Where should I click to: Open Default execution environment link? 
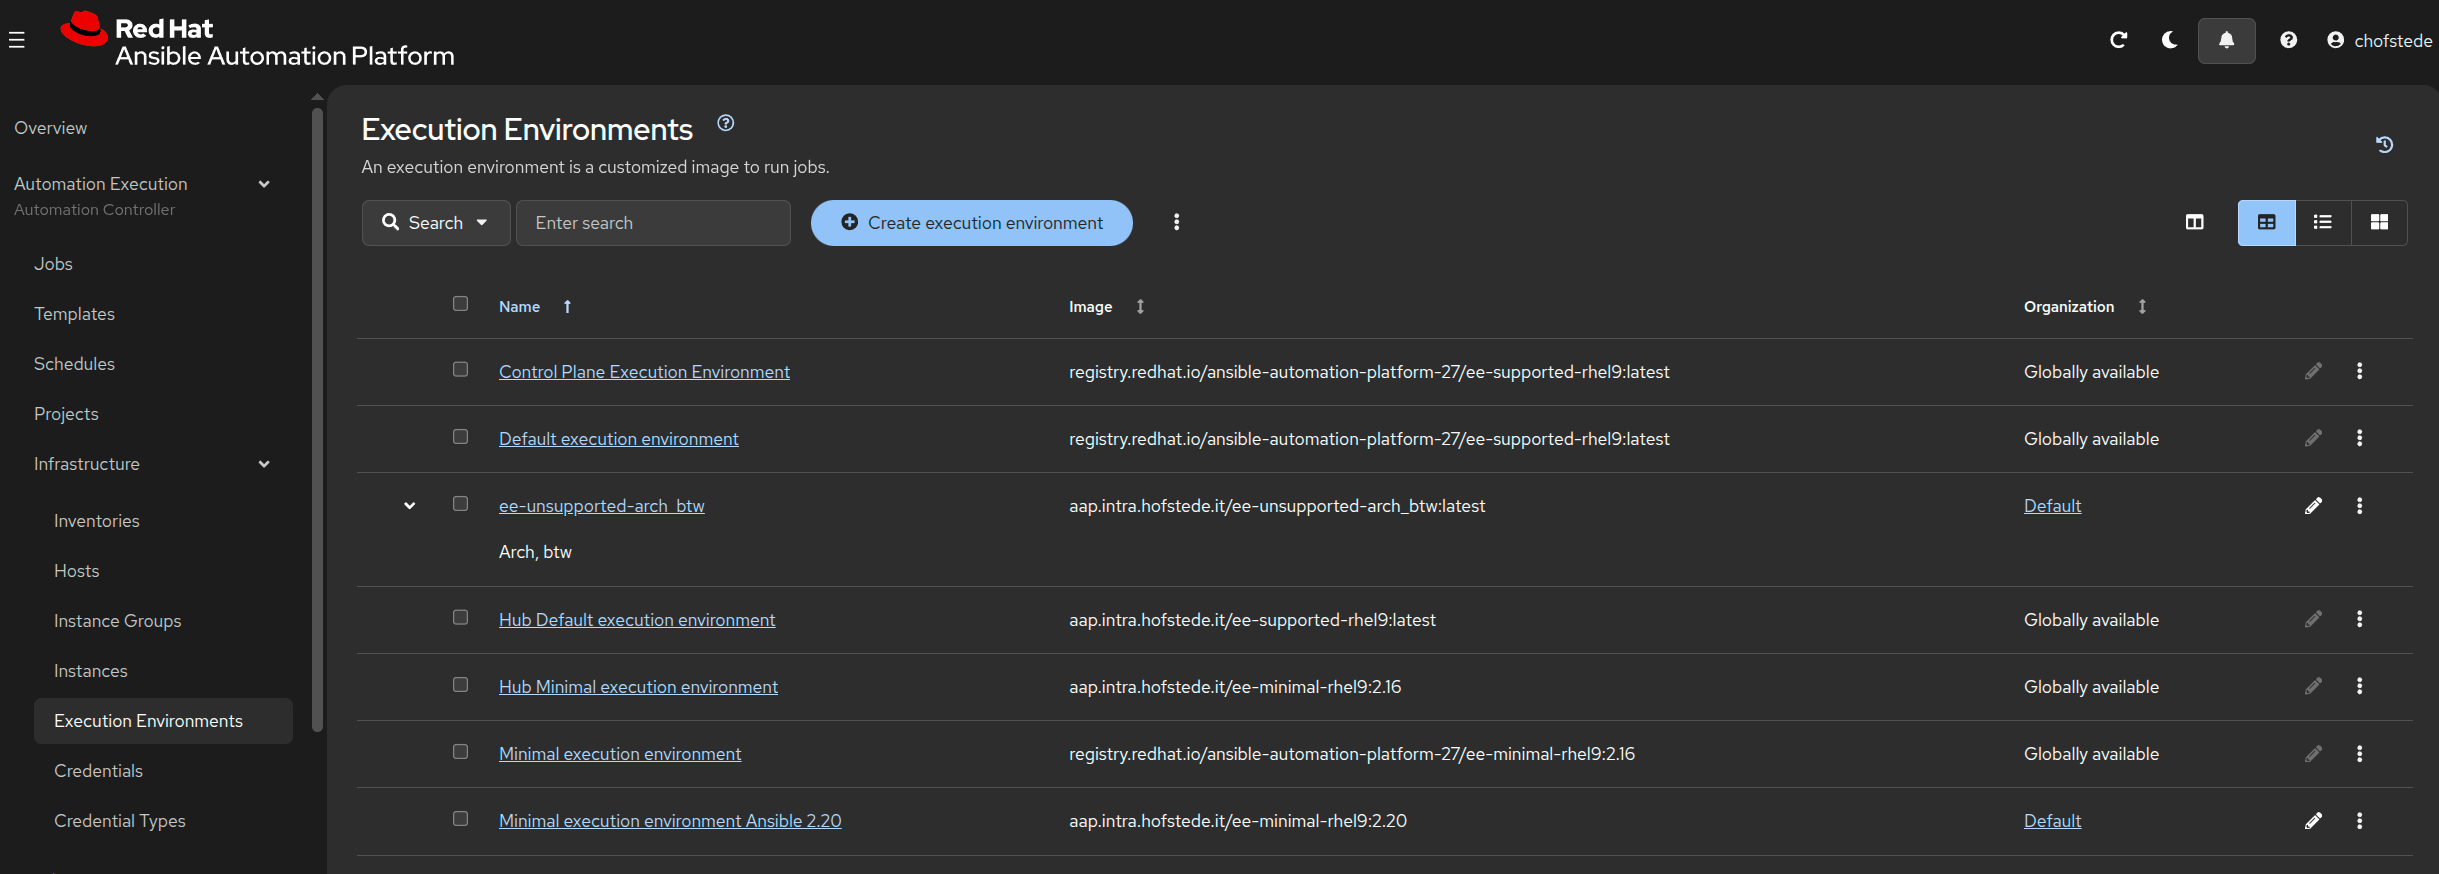coord(618,439)
